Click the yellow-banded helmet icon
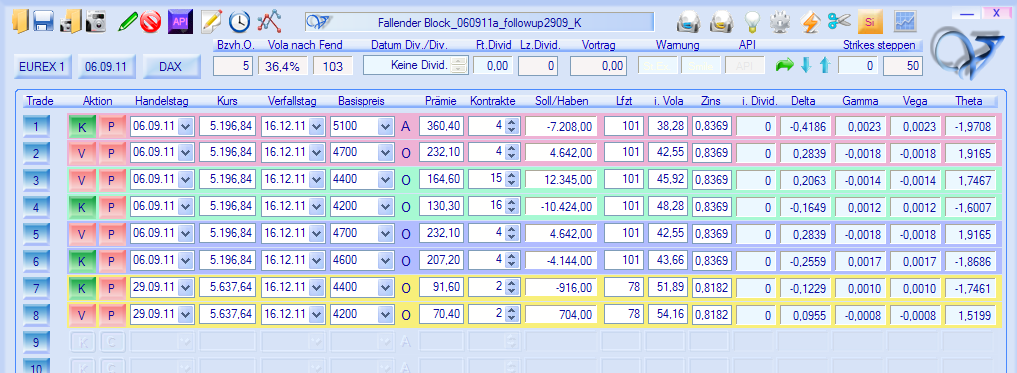Screen dimensions: 1017x373 click(x=720, y=23)
